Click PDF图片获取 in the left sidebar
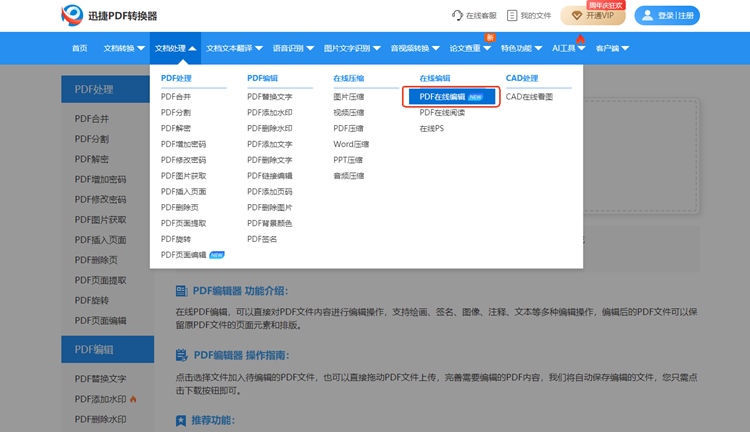Viewport: 750px width, 432px height. 100,220
